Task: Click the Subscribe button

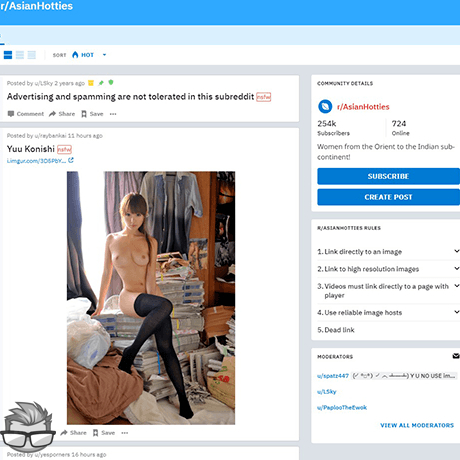Action: click(388, 176)
